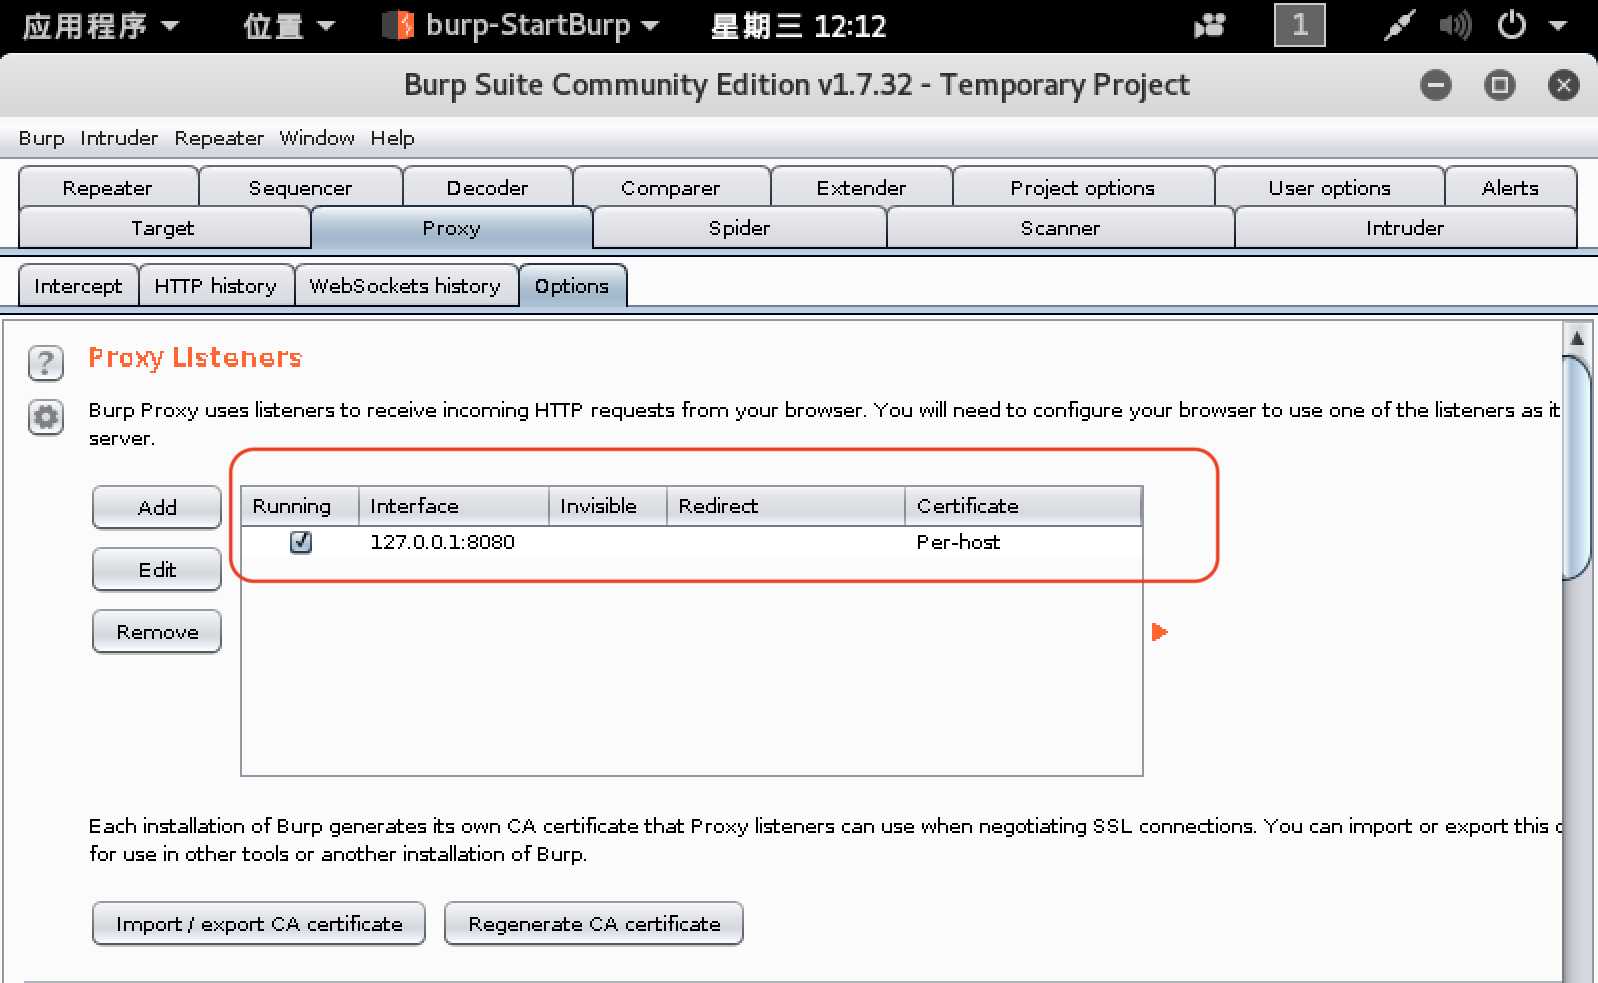The height and width of the screenshot is (983, 1598).
Task: Switch to the Target tab
Action: 163,228
